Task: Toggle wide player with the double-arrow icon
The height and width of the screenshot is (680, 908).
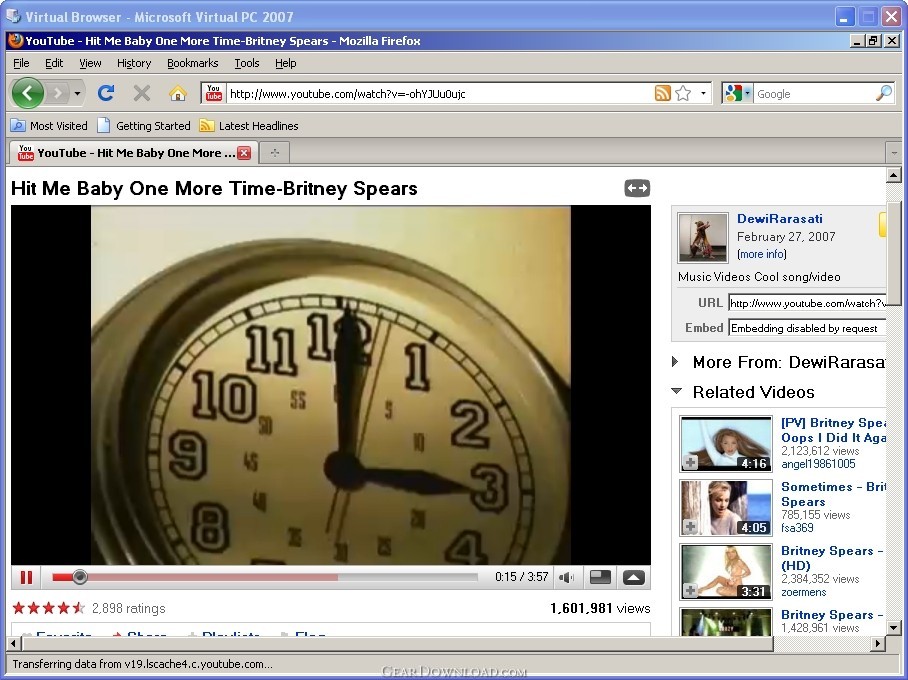Action: (637, 188)
